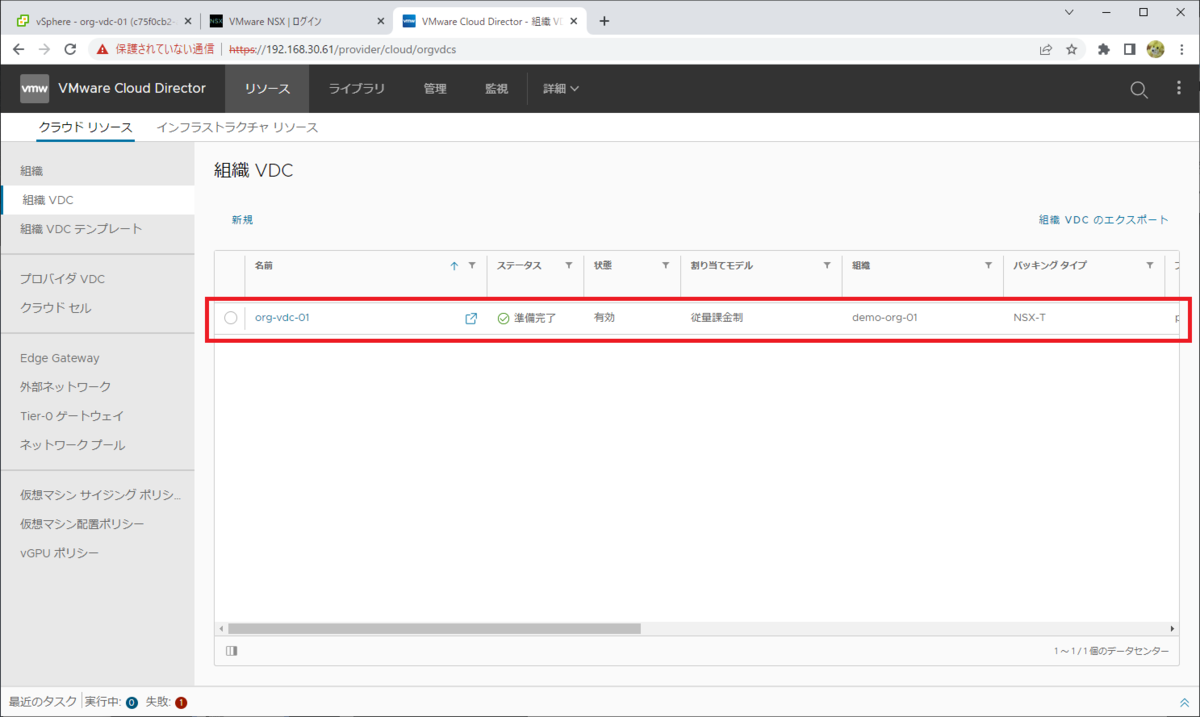Click the failed tasks red badge
This screenshot has width=1200, height=717.
point(181,703)
